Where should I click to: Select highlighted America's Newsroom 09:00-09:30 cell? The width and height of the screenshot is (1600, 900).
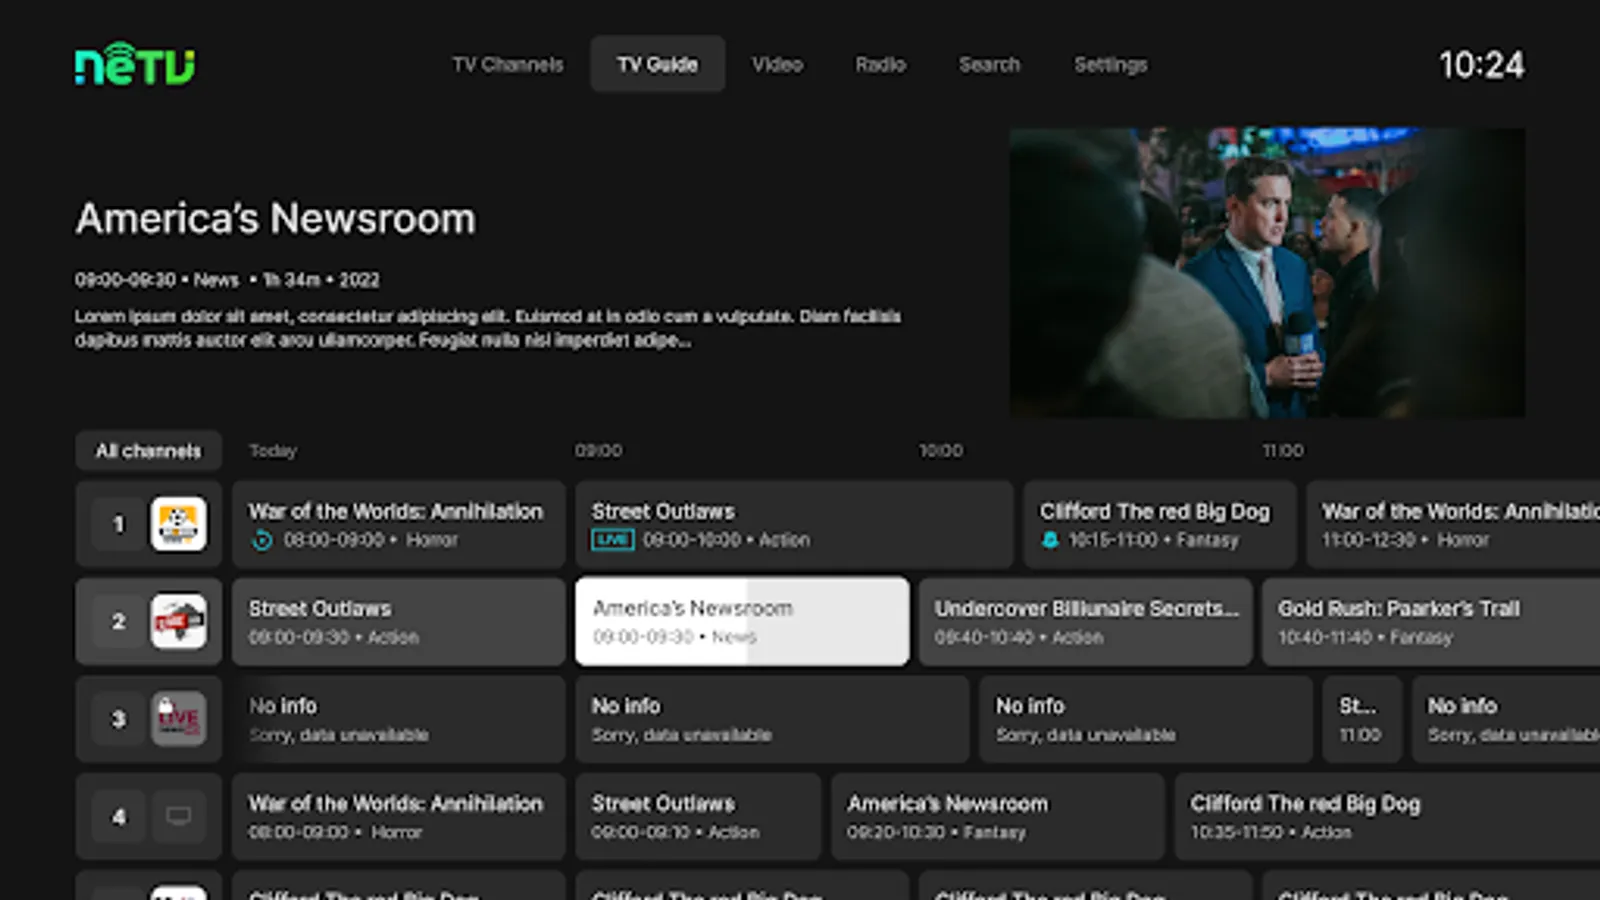click(x=742, y=621)
